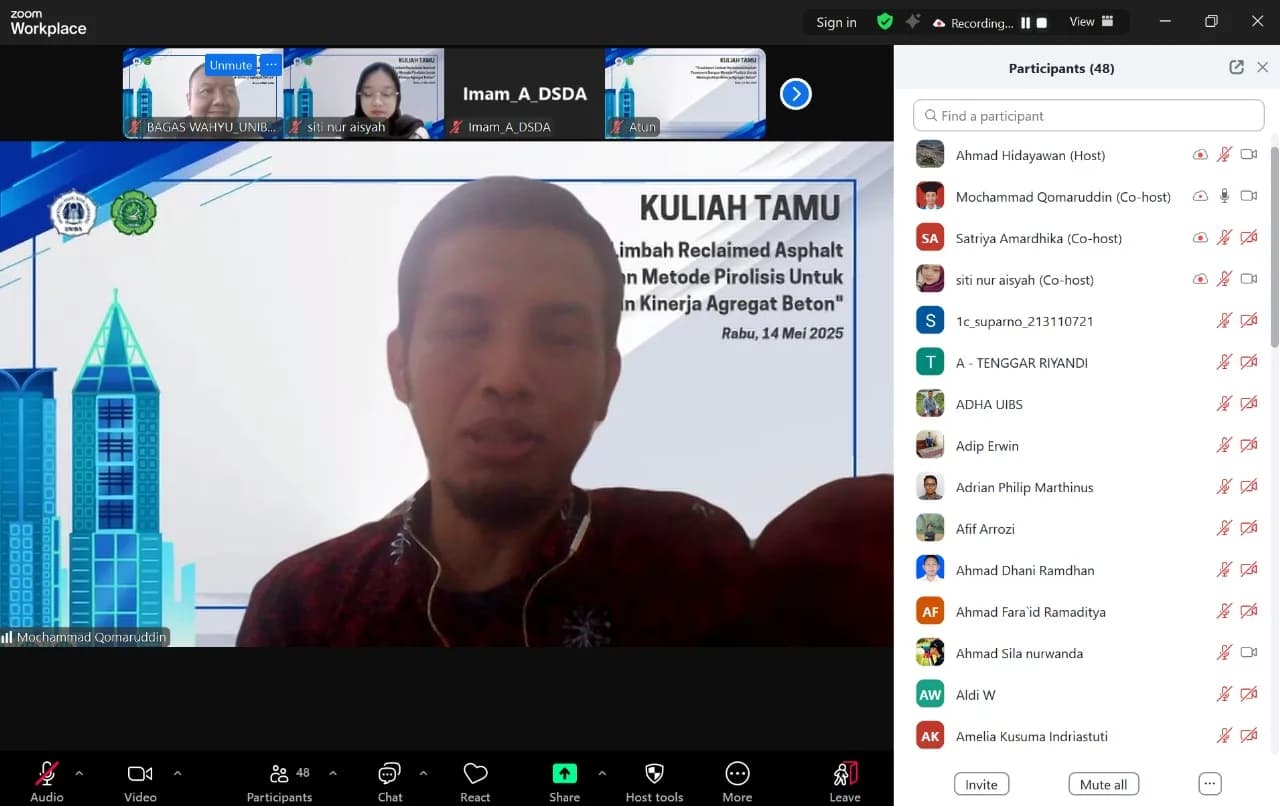The width and height of the screenshot is (1280, 806).
Task: Stop the cloud recording
Action: click(x=1041, y=23)
